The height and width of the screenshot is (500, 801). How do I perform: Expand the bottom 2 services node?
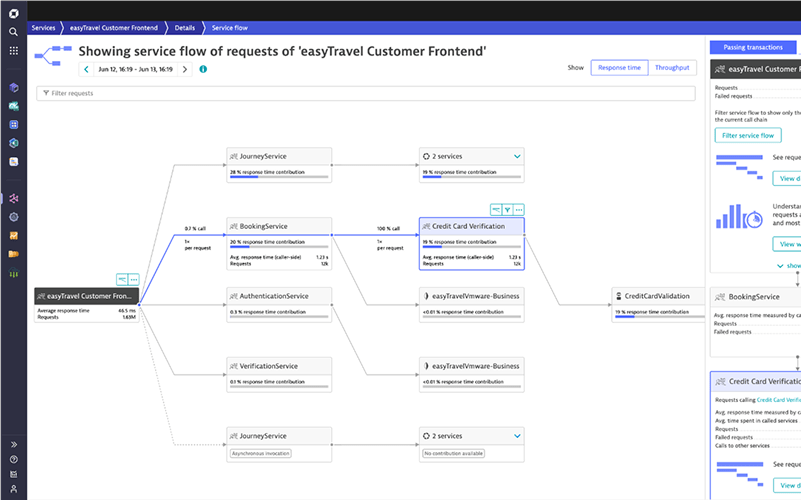click(517, 436)
